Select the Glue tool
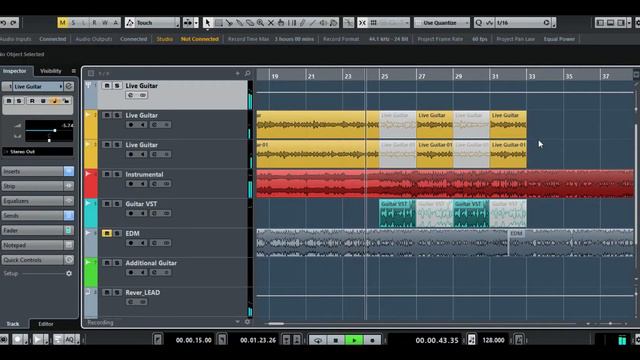Viewport: 640px width, 360px height. pos(240,23)
